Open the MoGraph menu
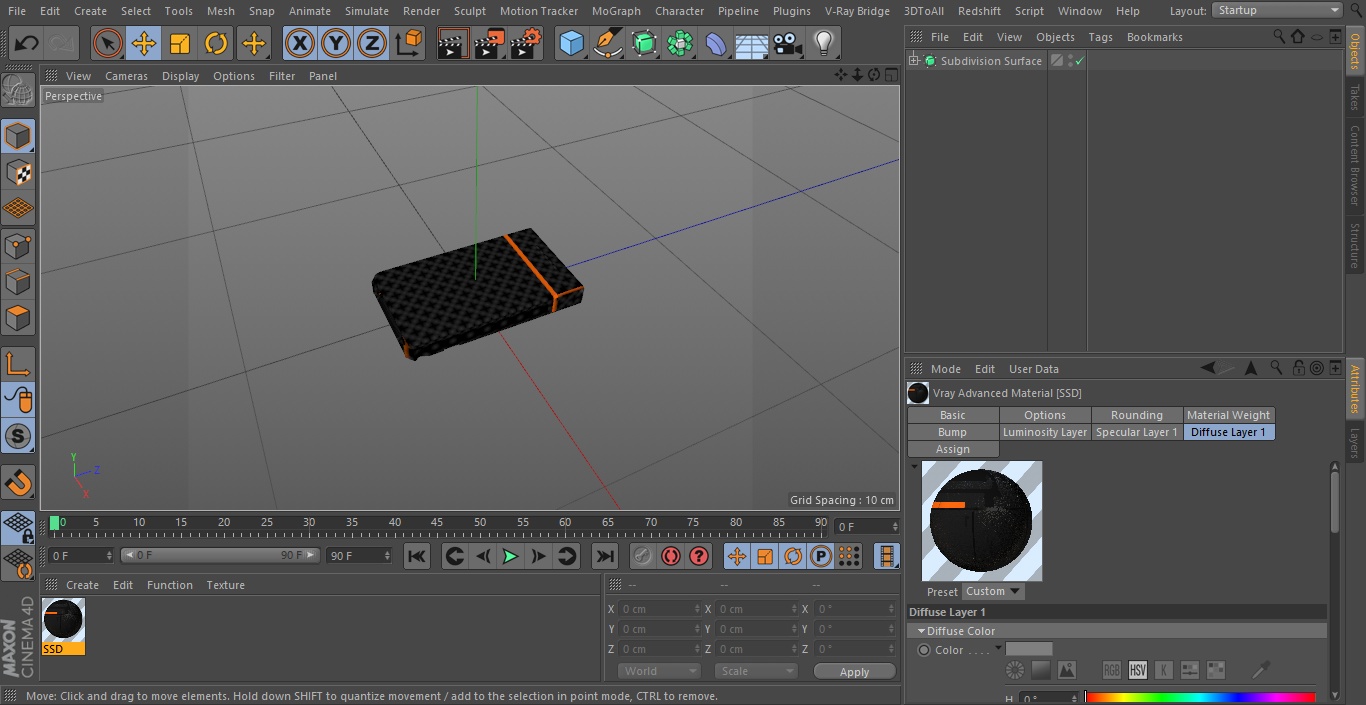The width and height of the screenshot is (1366, 705). (x=616, y=11)
